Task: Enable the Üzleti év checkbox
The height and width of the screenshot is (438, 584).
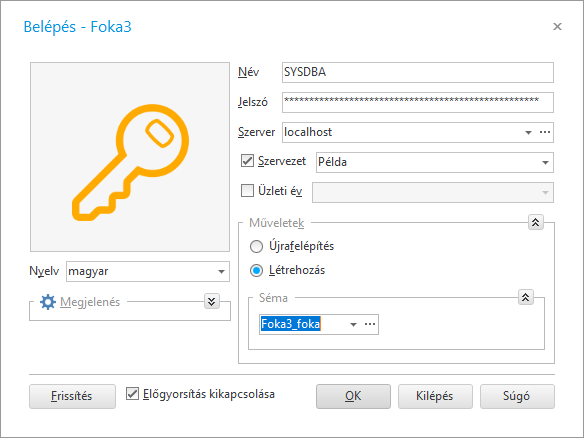Action: click(247, 191)
